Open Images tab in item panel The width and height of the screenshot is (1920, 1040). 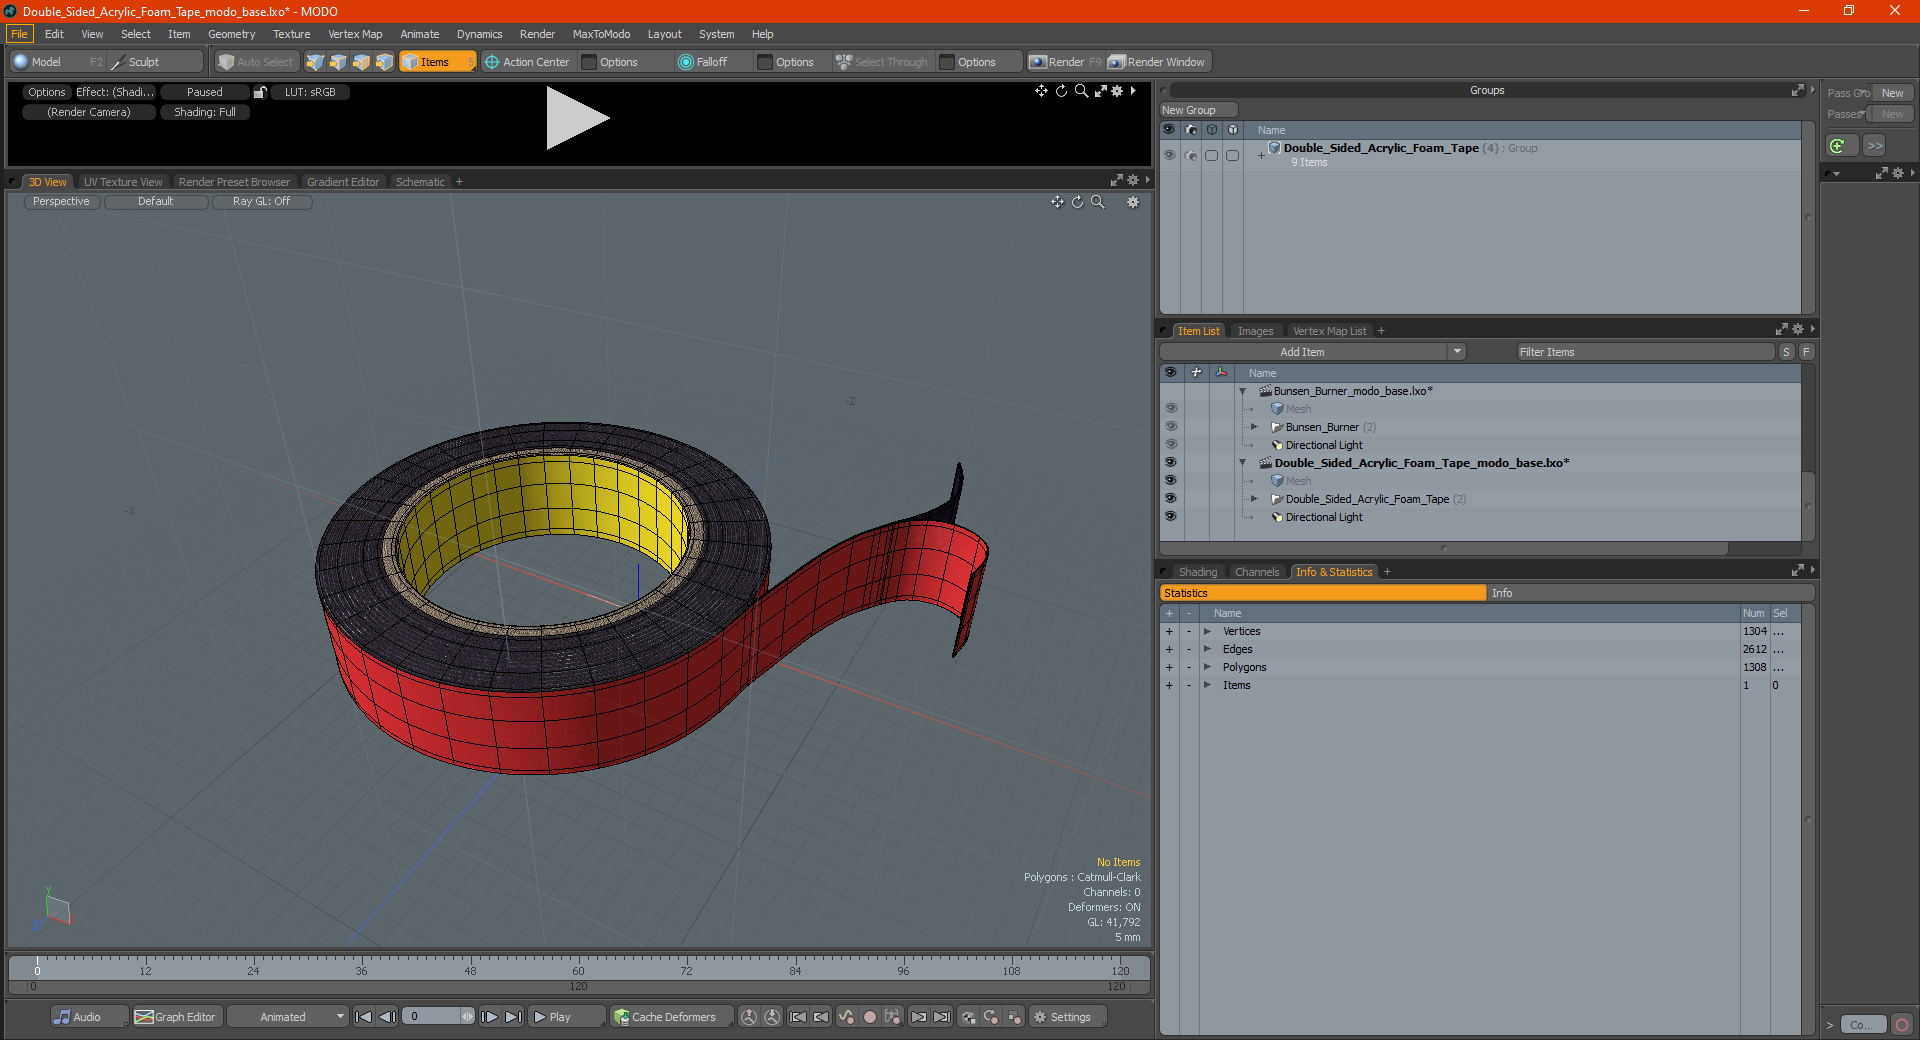point(1255,331)
